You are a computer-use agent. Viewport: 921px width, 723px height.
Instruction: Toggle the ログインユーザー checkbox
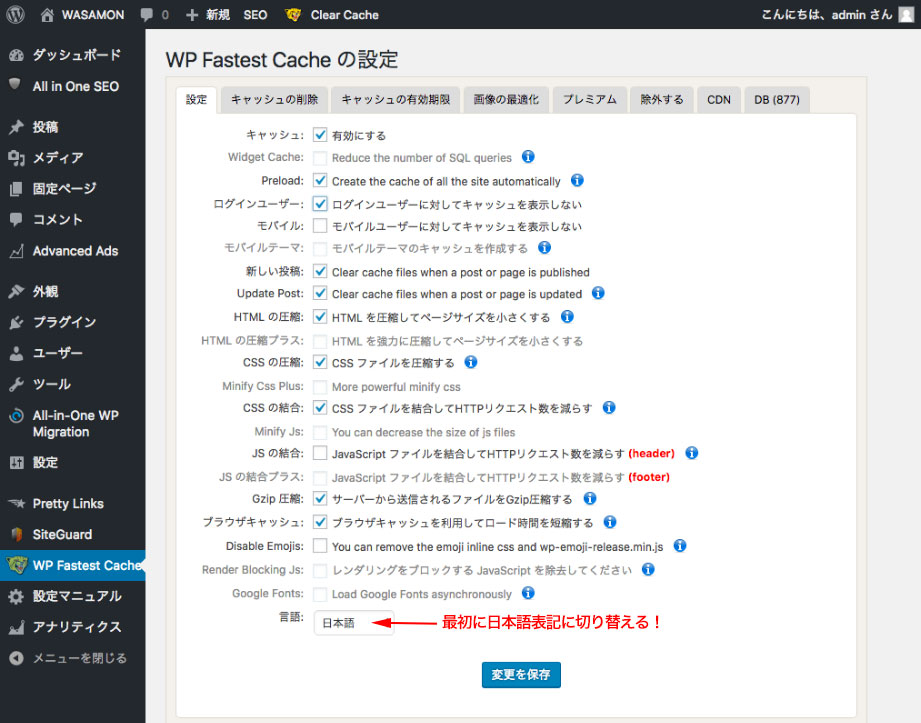tap(320, 204)
